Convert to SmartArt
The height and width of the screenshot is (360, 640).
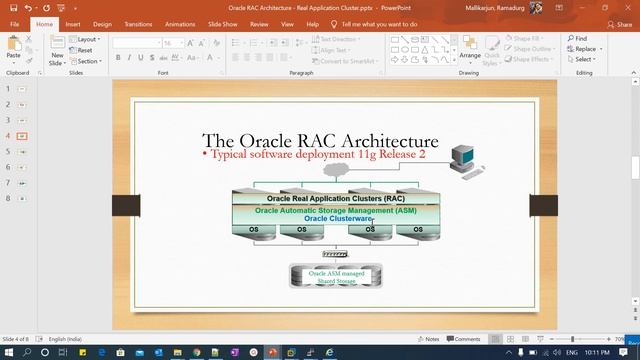[x=345, y=61]
